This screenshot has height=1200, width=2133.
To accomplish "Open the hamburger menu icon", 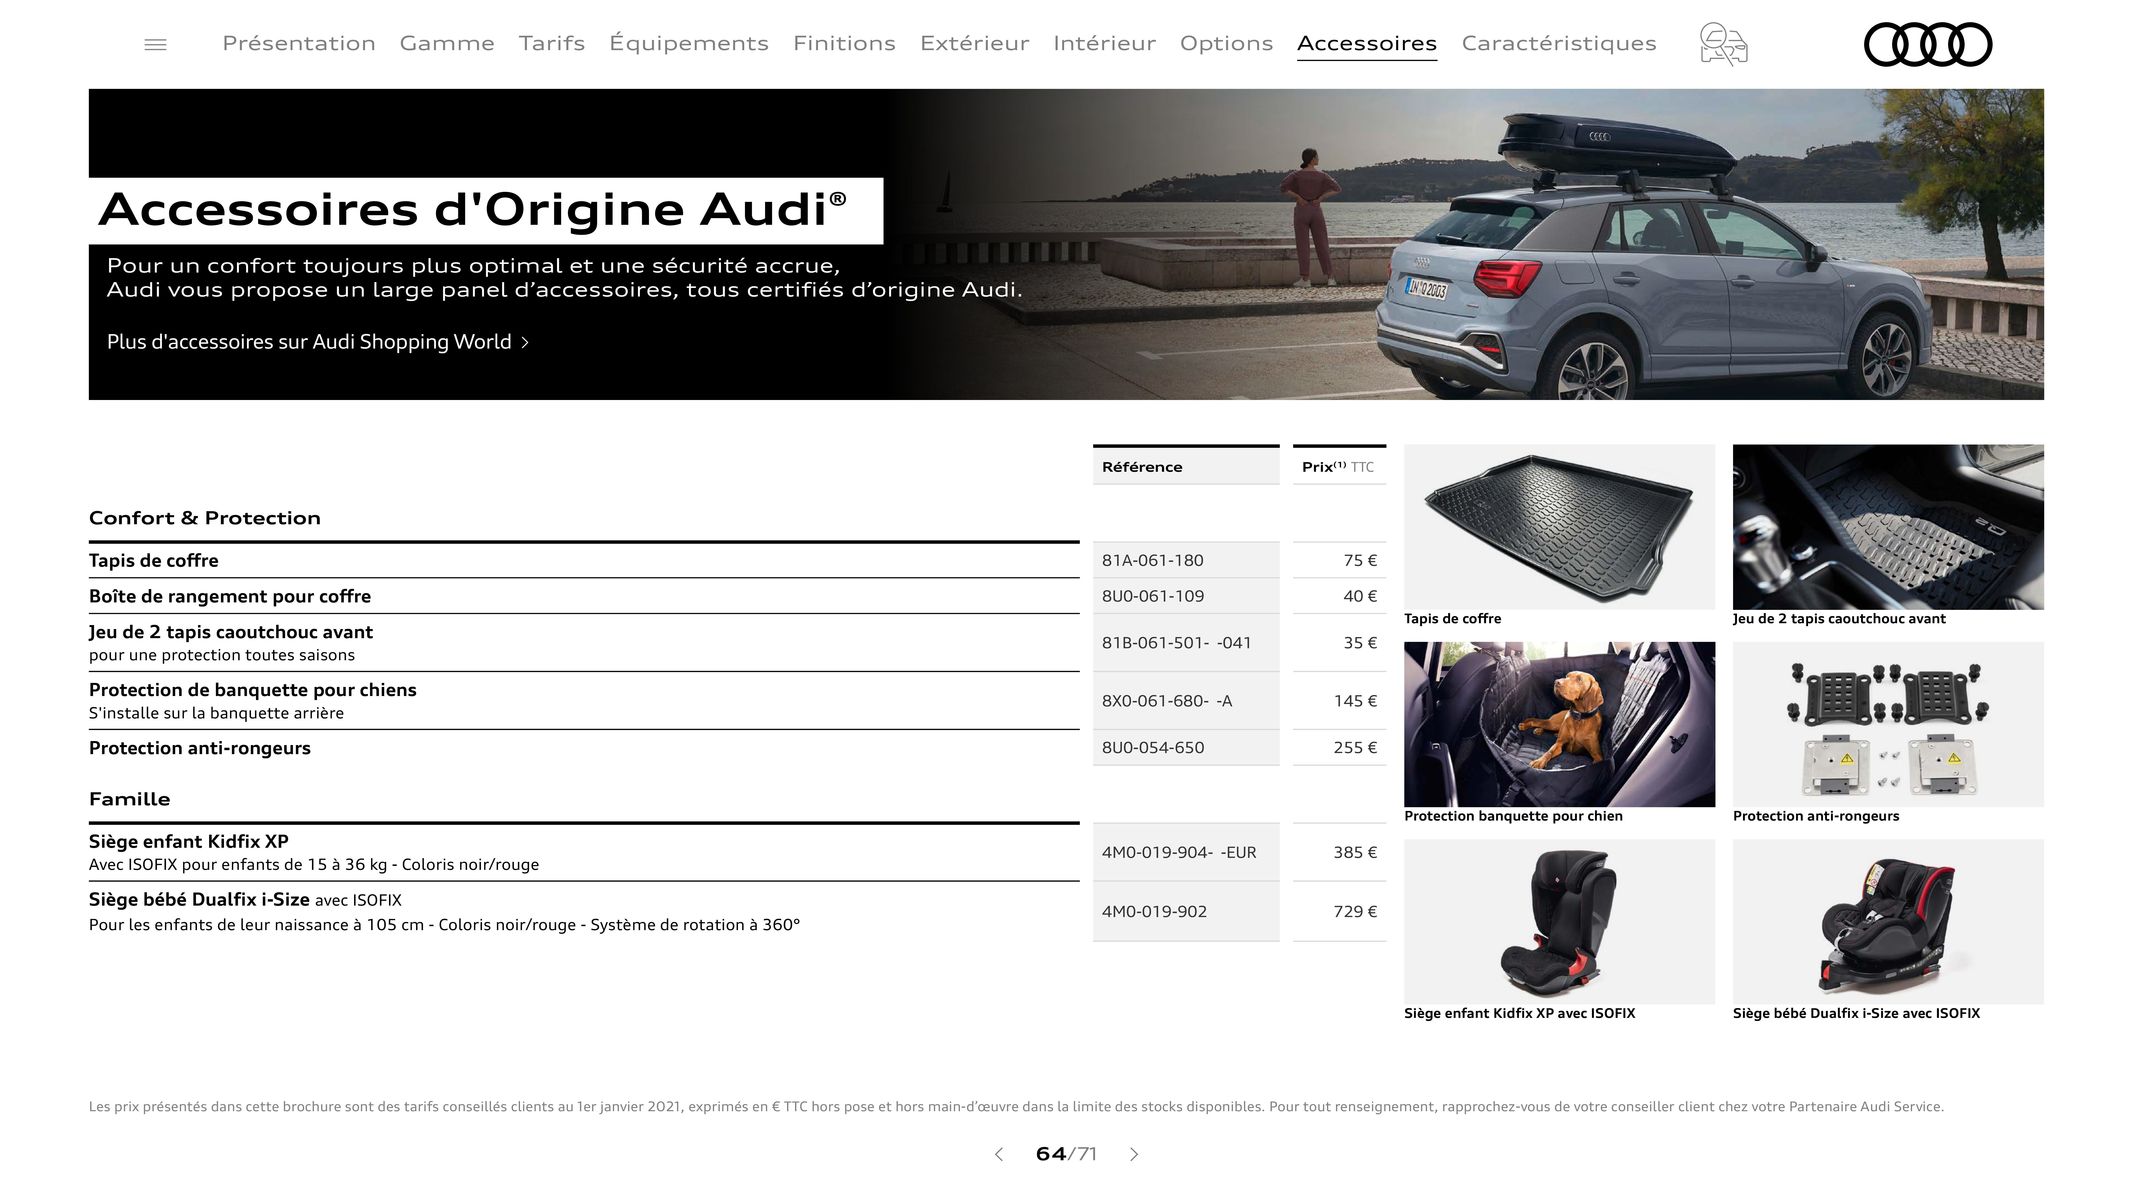I will (155, 44).
